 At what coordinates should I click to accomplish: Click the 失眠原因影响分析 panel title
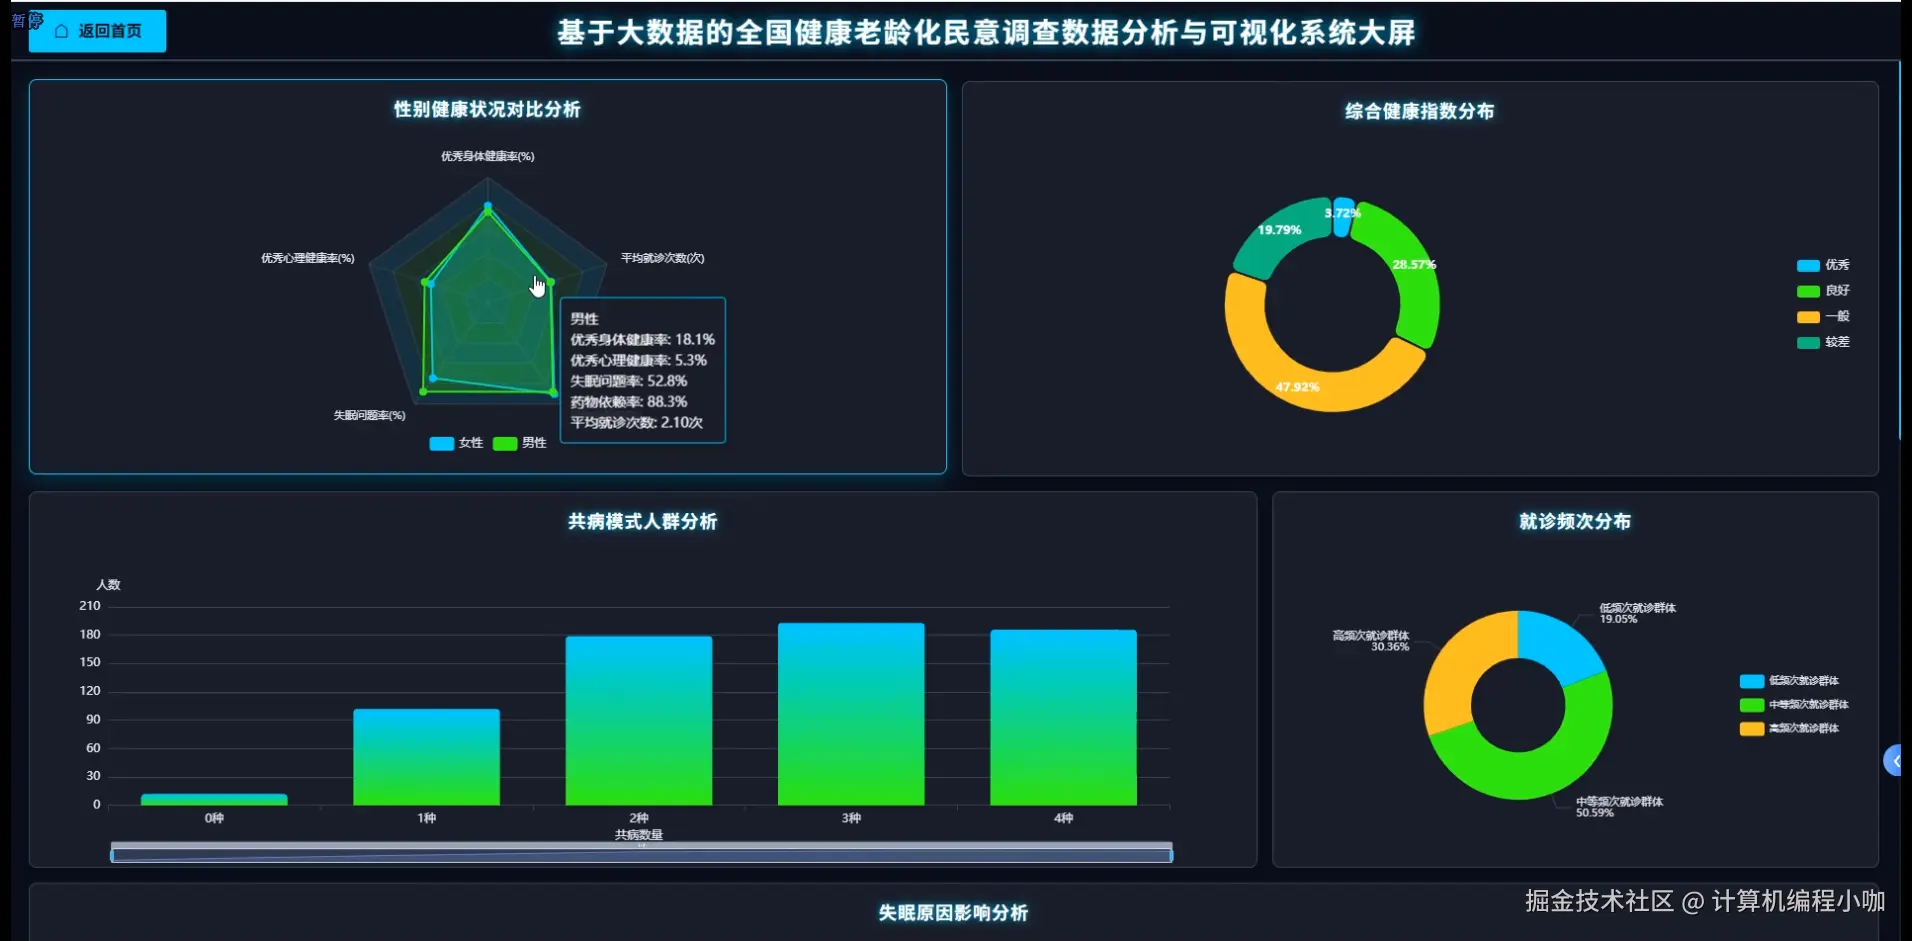click(x=953, y=913)
